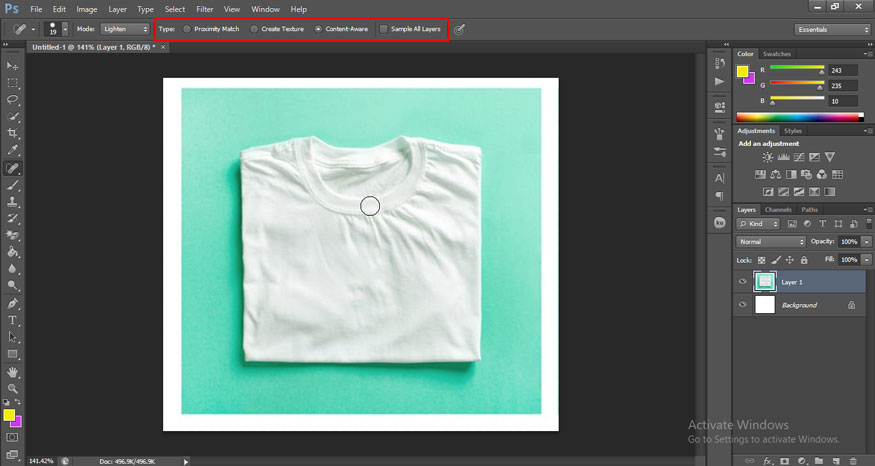Select the Clone Stamp tool

coord(12,201)
